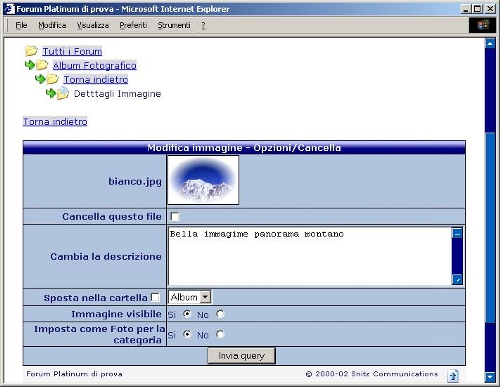
Task: Click the page scrollbar down arrow
Action: (x=490, y=377)
